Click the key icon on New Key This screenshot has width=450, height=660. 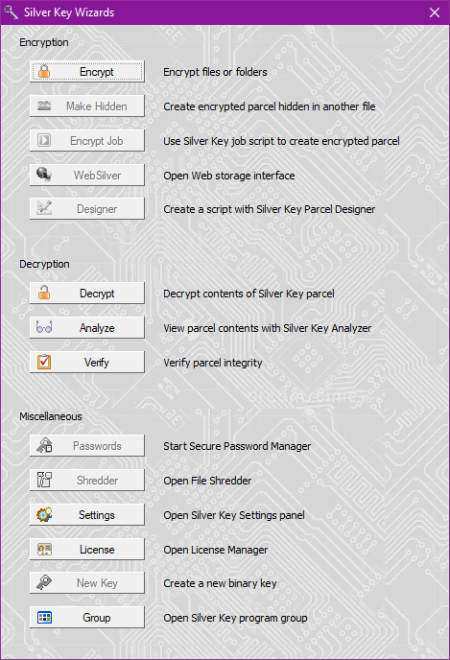(44, 583)
